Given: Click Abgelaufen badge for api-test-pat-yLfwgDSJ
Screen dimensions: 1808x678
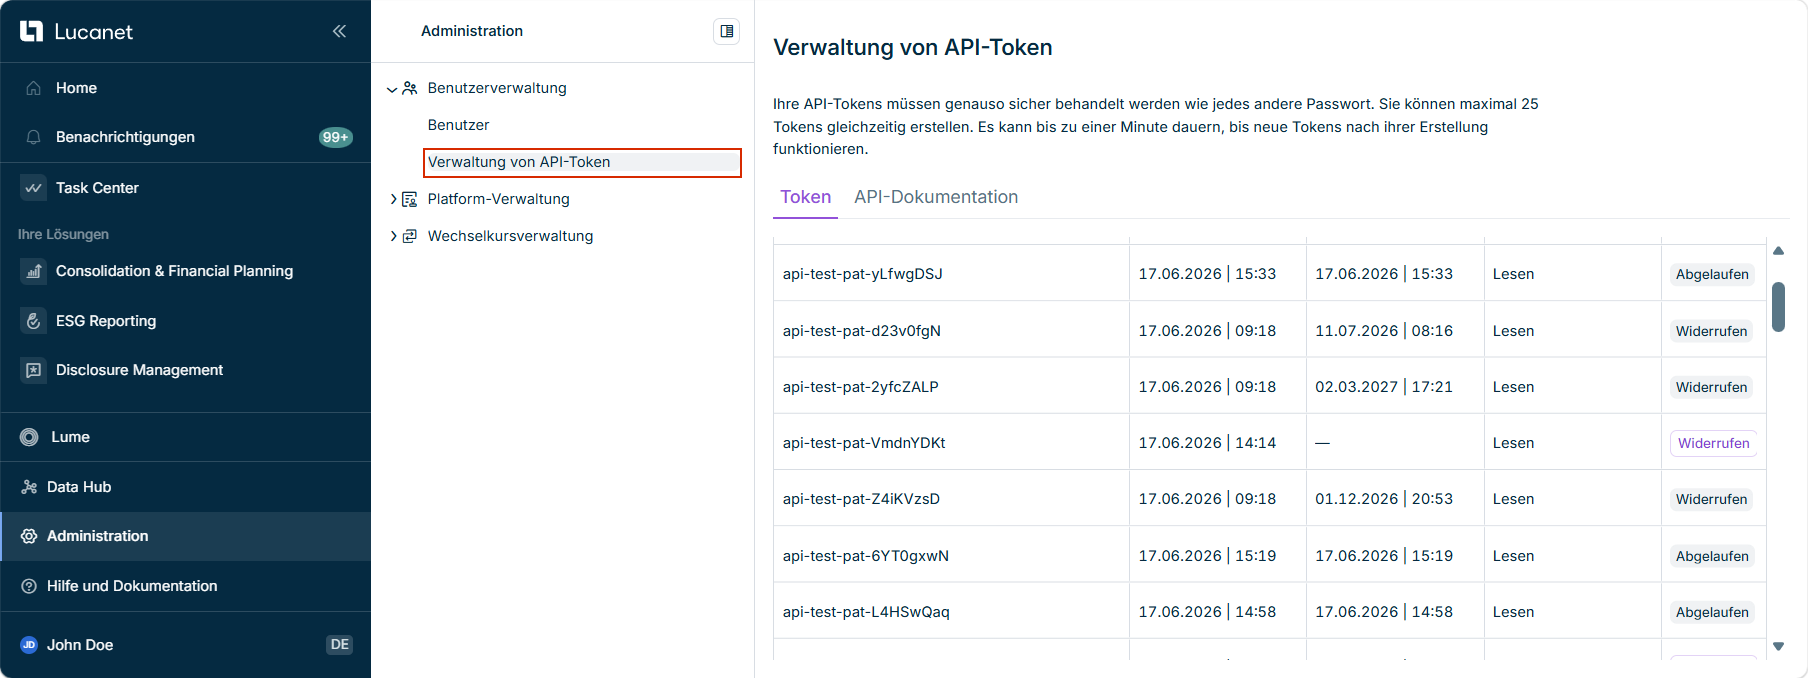Looking at the screenshot, I should 1712,274.
